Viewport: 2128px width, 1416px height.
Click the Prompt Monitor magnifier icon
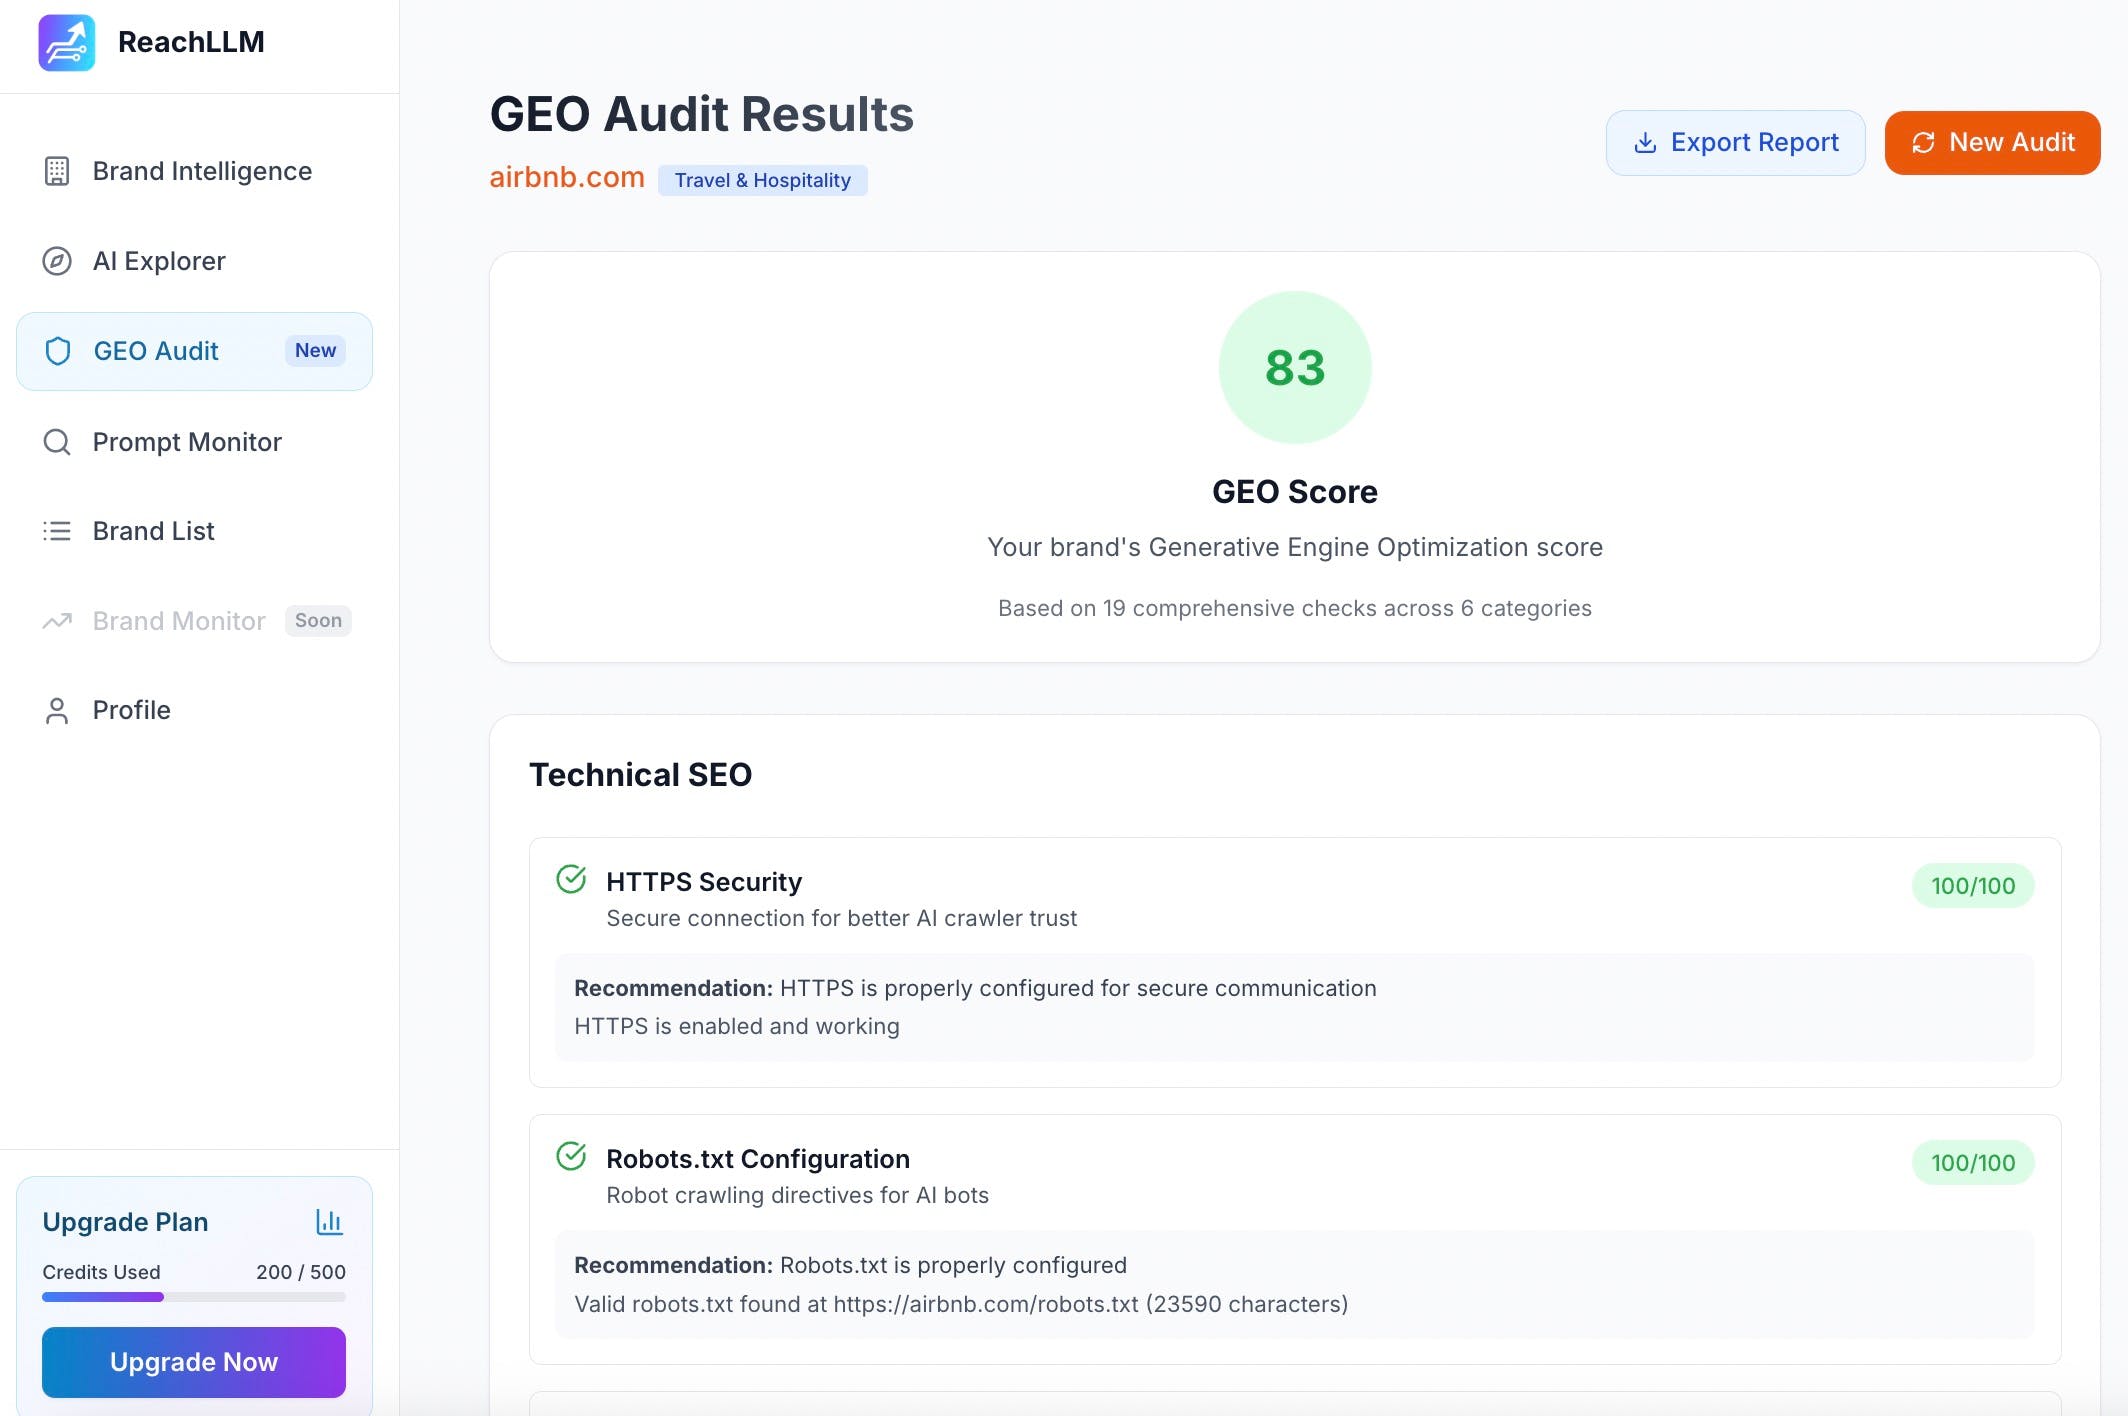click(57, 442)
